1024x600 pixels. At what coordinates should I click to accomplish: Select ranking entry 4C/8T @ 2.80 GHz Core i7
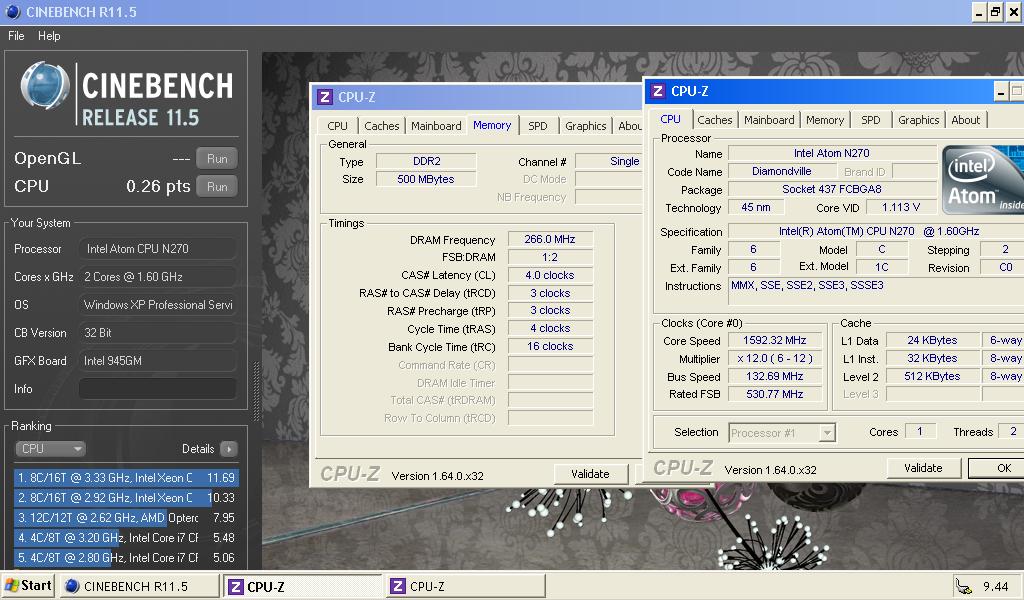click(126, 558)
